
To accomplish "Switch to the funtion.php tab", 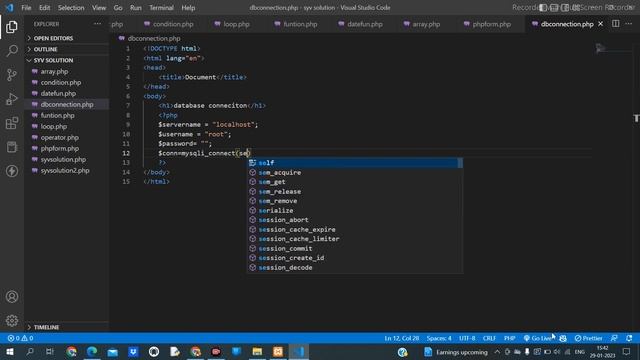I will (x=296, y=24).
